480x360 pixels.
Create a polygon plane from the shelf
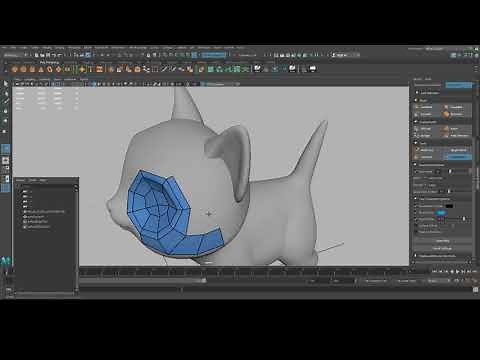coord(59,69)
